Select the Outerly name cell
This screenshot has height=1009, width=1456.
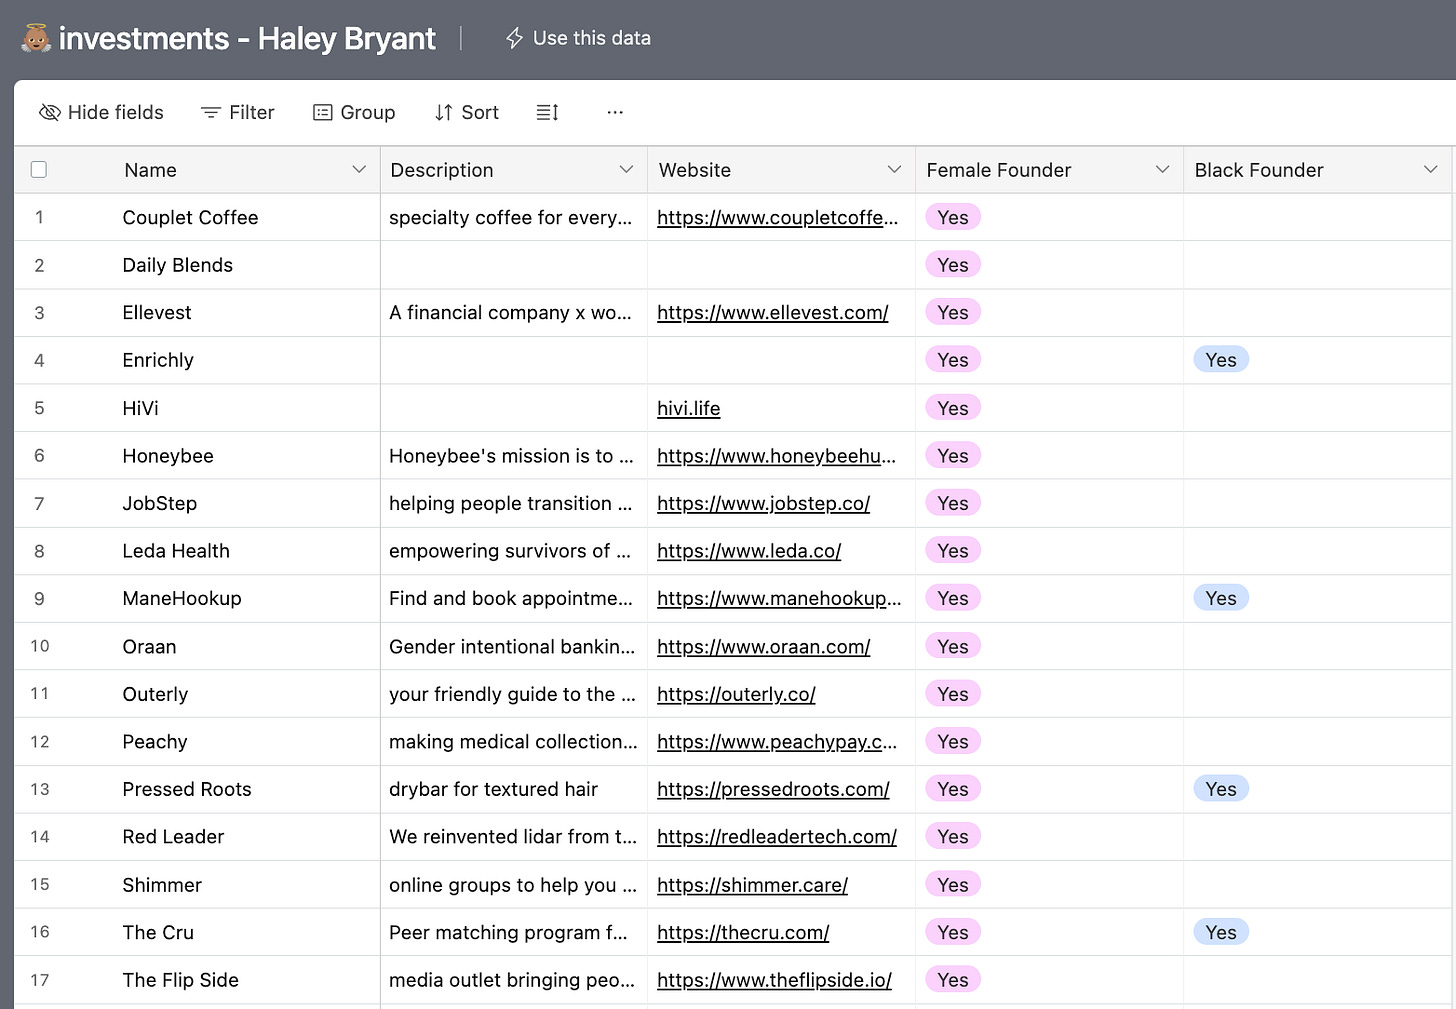click(x=247, y=694)
